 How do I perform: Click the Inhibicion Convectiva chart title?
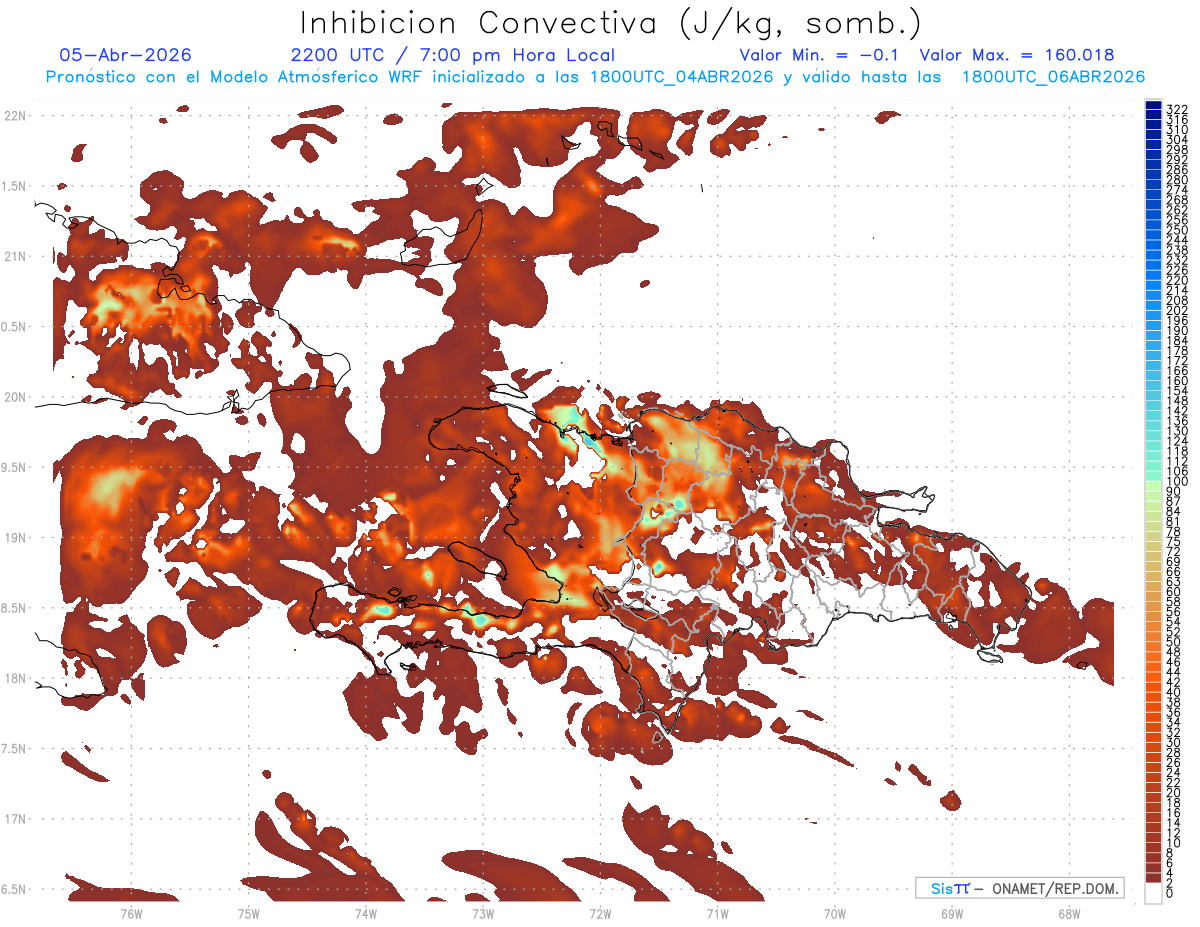612,23
